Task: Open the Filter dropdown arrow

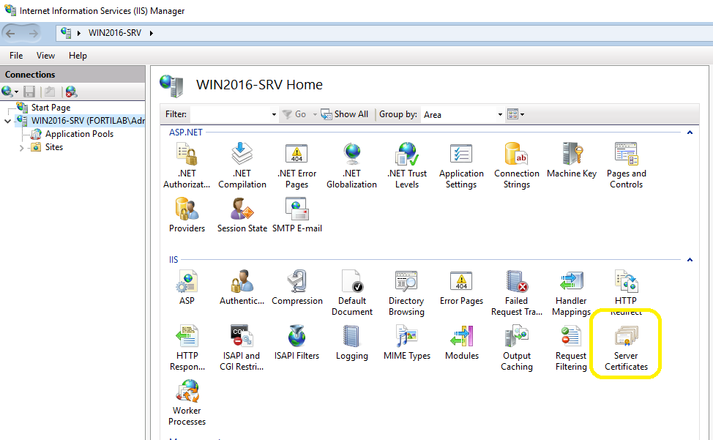Action: tap(274, 115)
